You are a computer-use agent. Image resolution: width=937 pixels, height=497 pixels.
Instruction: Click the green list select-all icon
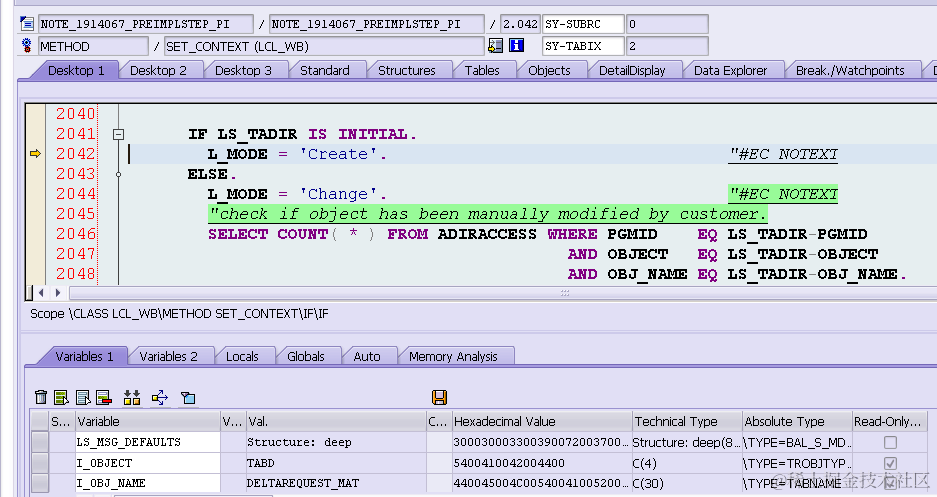tap(61, 397)
